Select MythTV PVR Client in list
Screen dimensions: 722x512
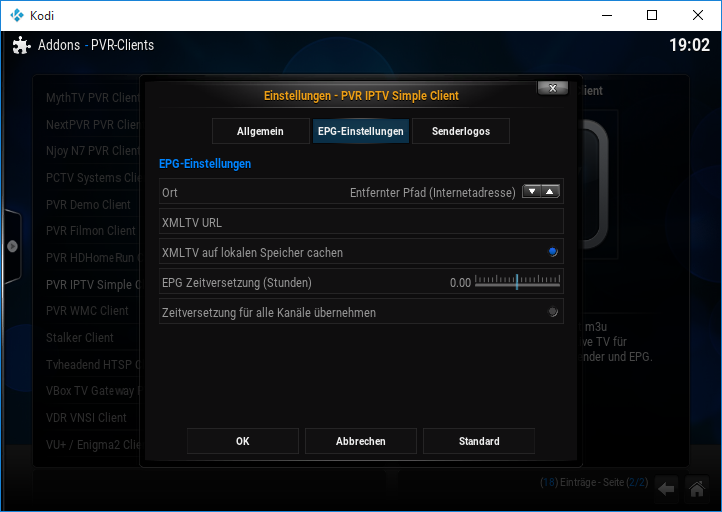[x=93, y=98]
